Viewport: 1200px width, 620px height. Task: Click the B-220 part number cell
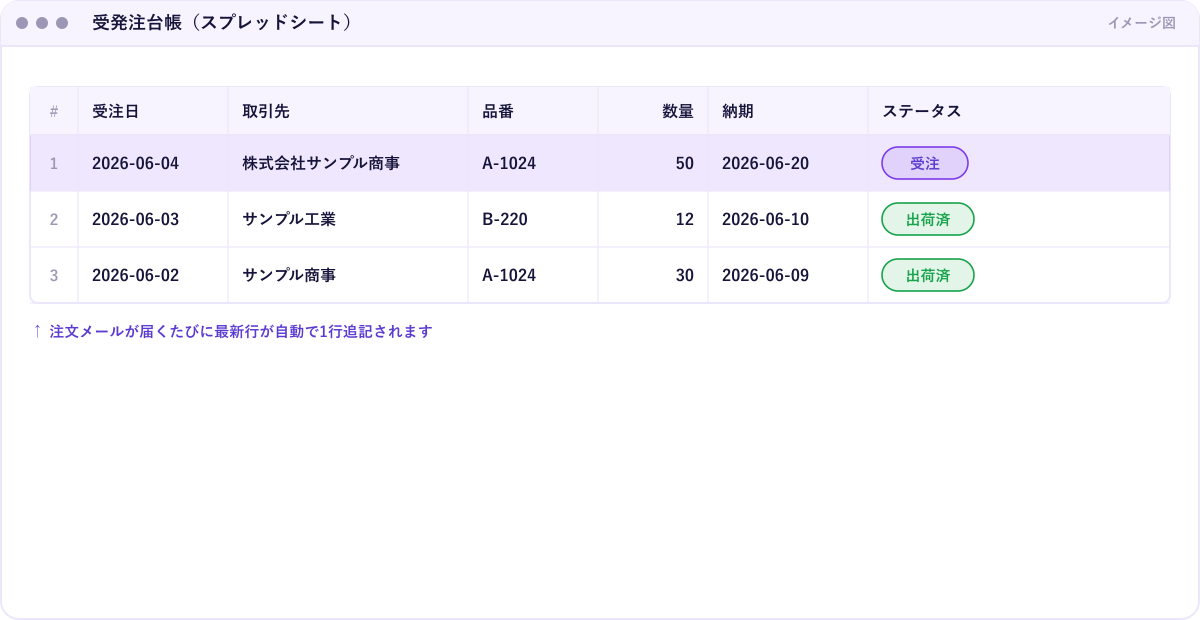(x=533, y=219)
